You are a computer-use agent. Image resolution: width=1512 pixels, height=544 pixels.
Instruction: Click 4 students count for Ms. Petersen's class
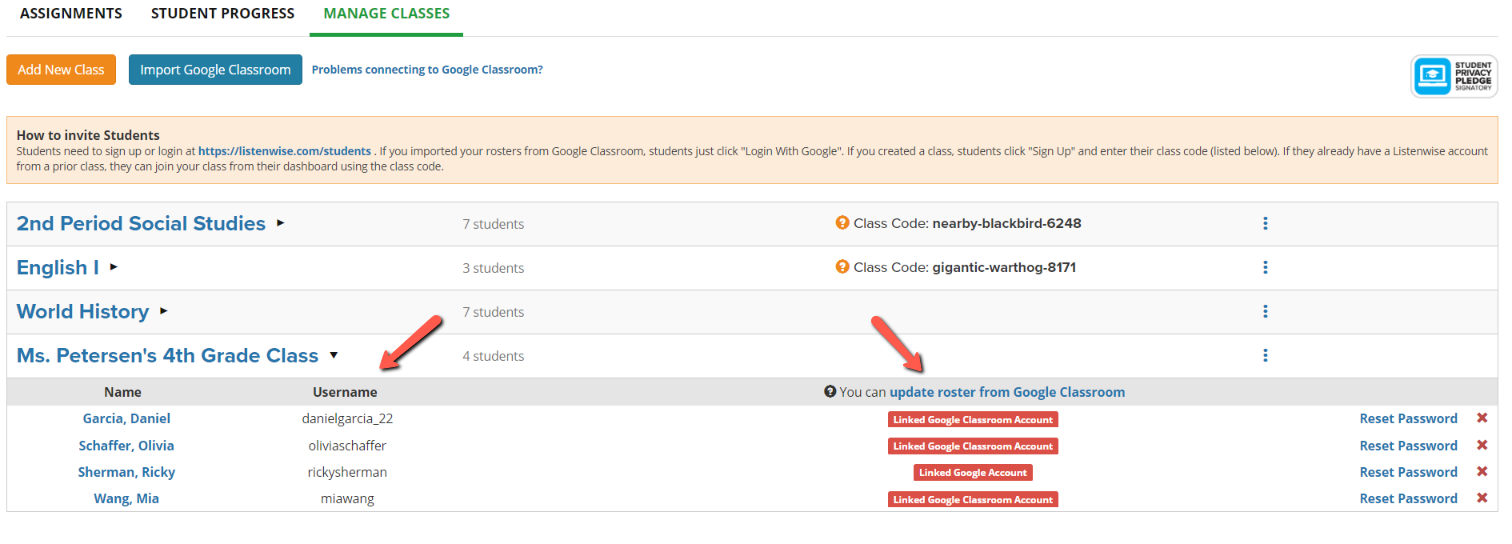(x=493, y=356)
